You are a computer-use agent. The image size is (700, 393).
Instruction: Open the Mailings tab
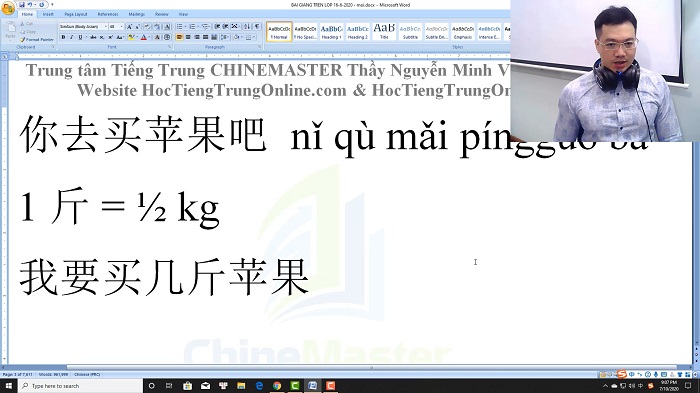click(x=137, y=14)
